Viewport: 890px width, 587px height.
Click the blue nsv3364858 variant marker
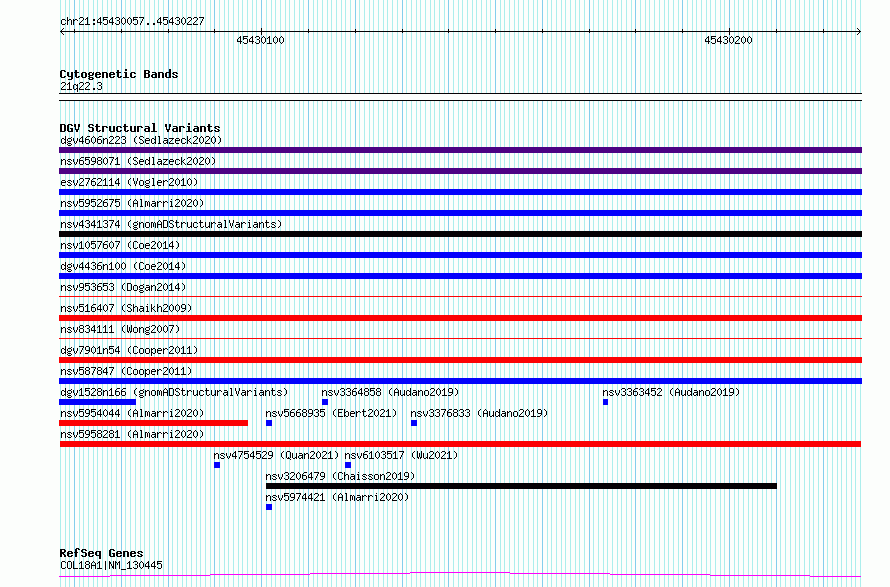pyautogui.click(x=325, y=402)
